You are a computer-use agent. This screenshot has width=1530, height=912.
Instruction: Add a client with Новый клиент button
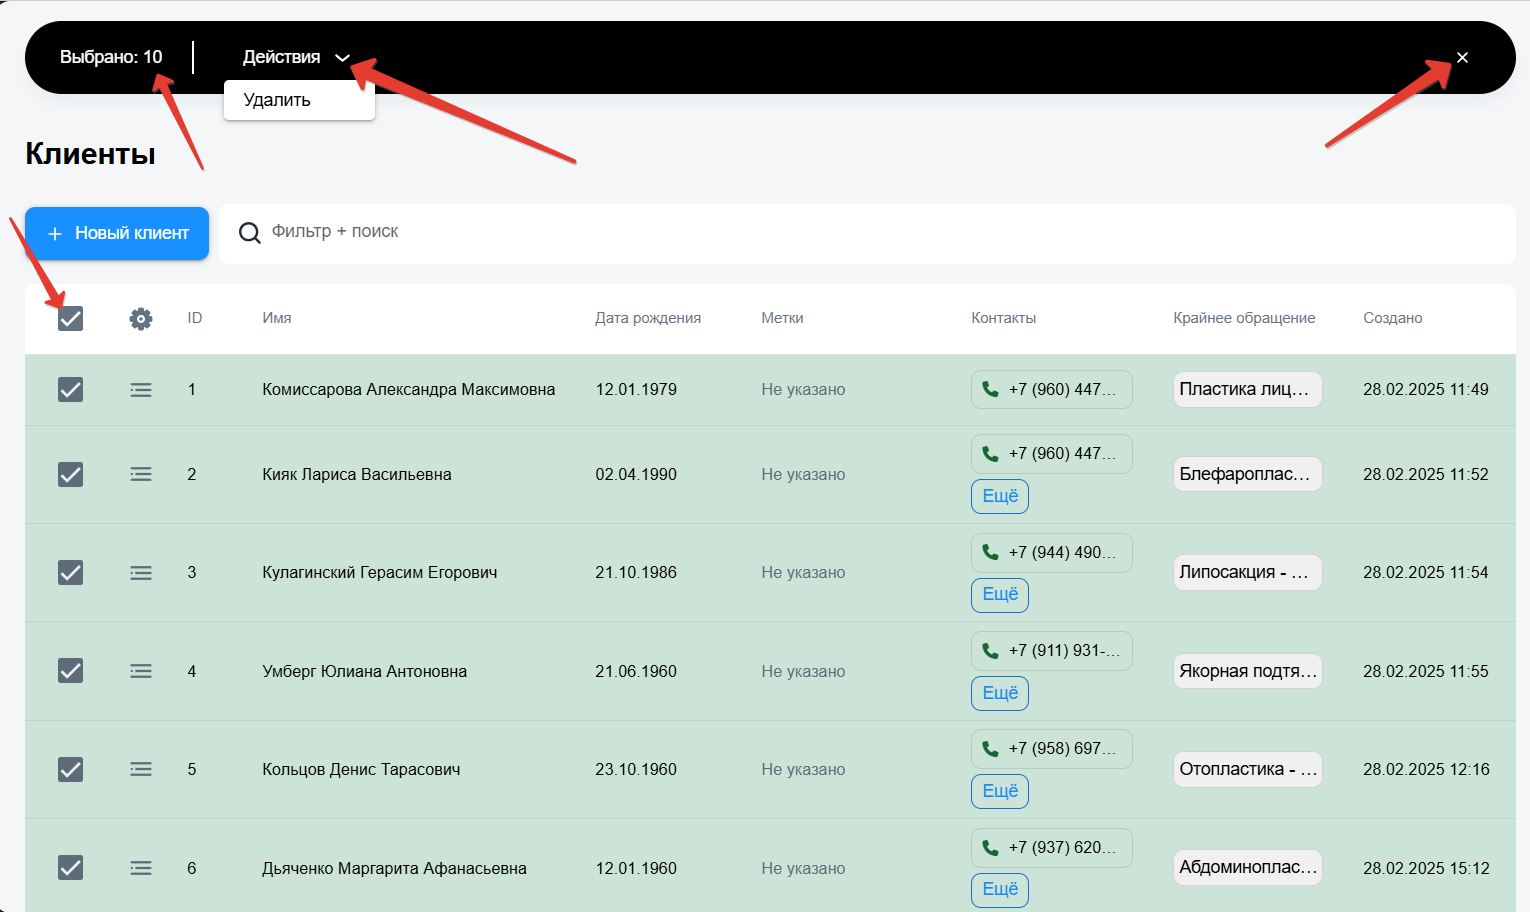[x=117, y=233]
